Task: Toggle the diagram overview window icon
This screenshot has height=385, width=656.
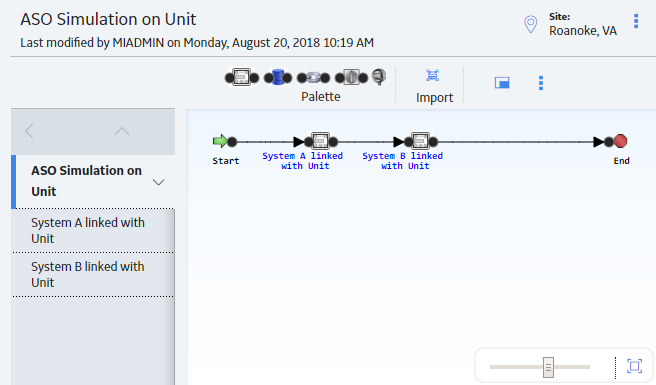Action: tap(502, 82)
